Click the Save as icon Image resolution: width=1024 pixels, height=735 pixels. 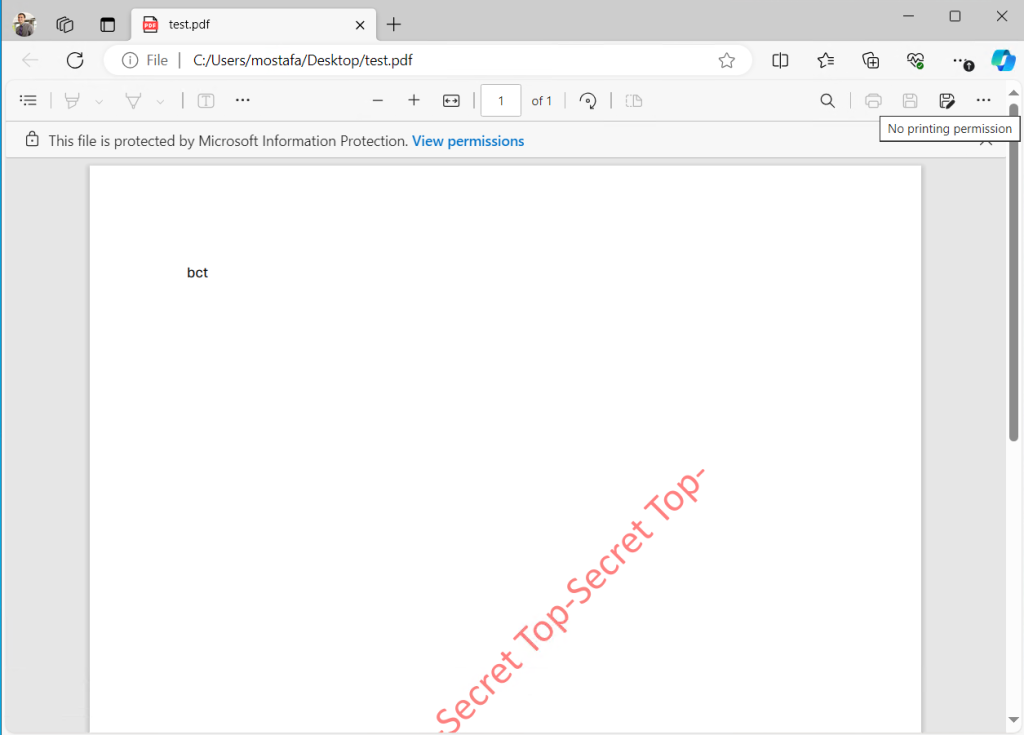(947, 101)
